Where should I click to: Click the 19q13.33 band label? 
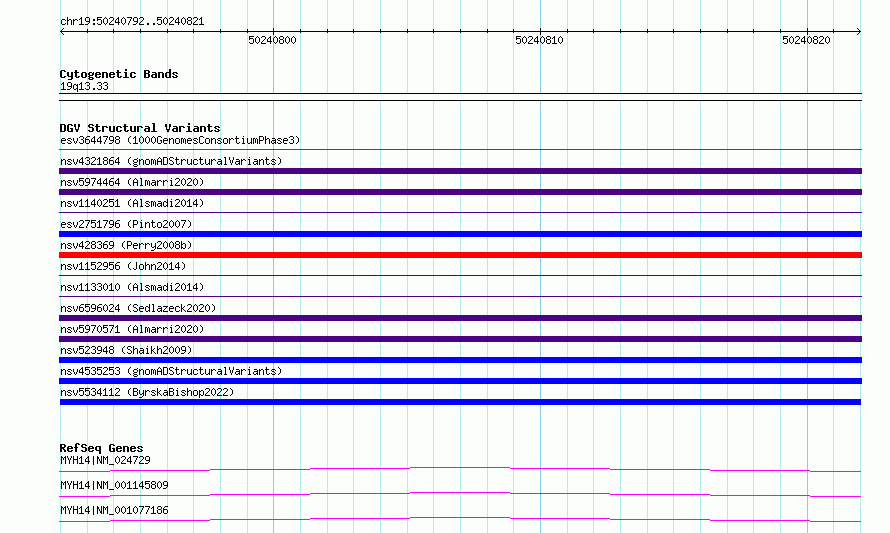tap(84, 86)
